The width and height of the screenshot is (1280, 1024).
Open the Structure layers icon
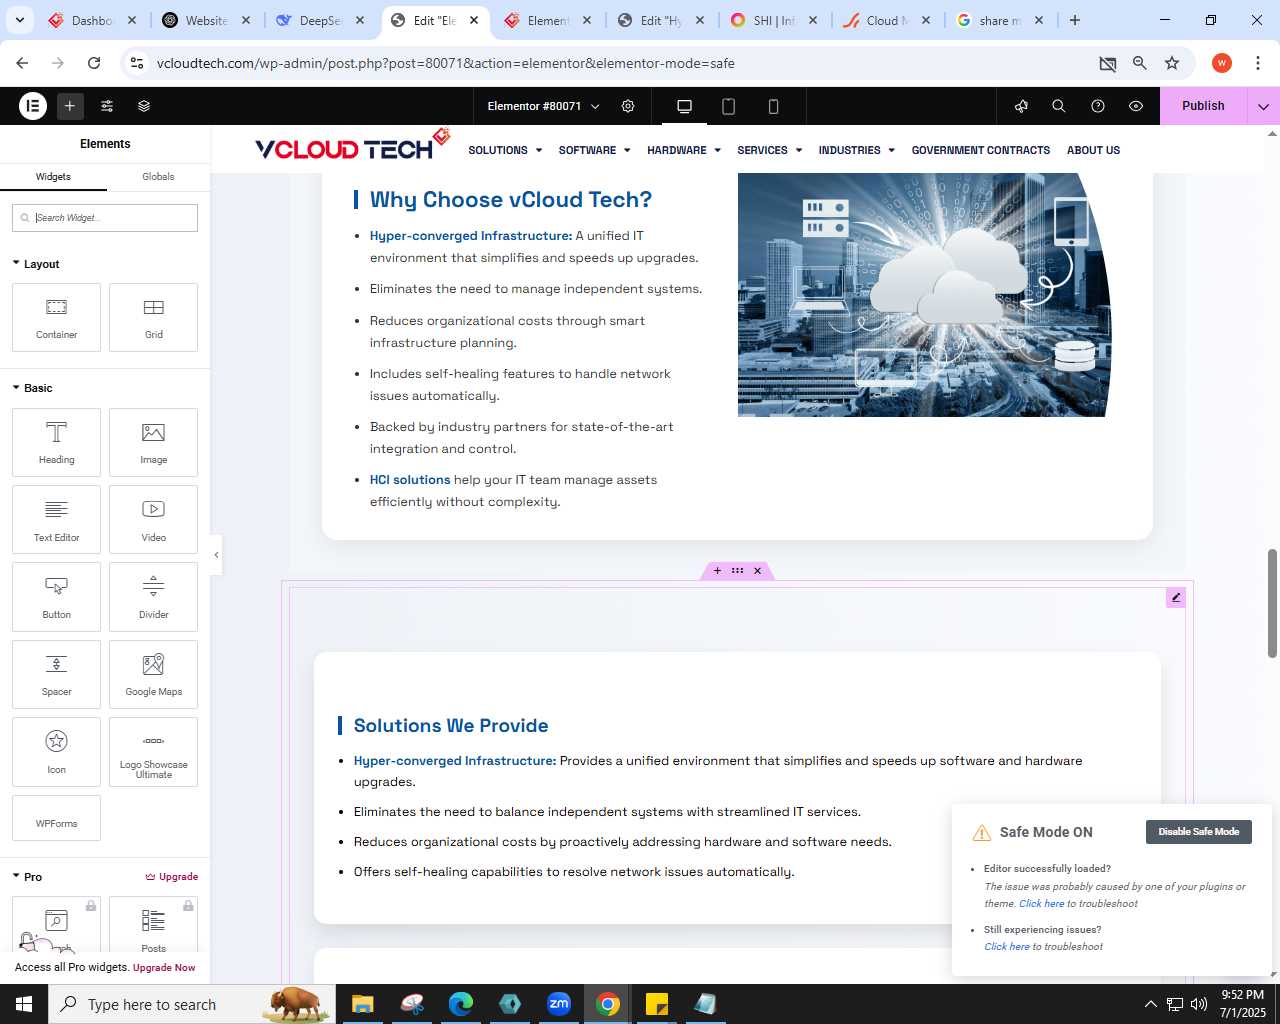[x=144, y=106]
